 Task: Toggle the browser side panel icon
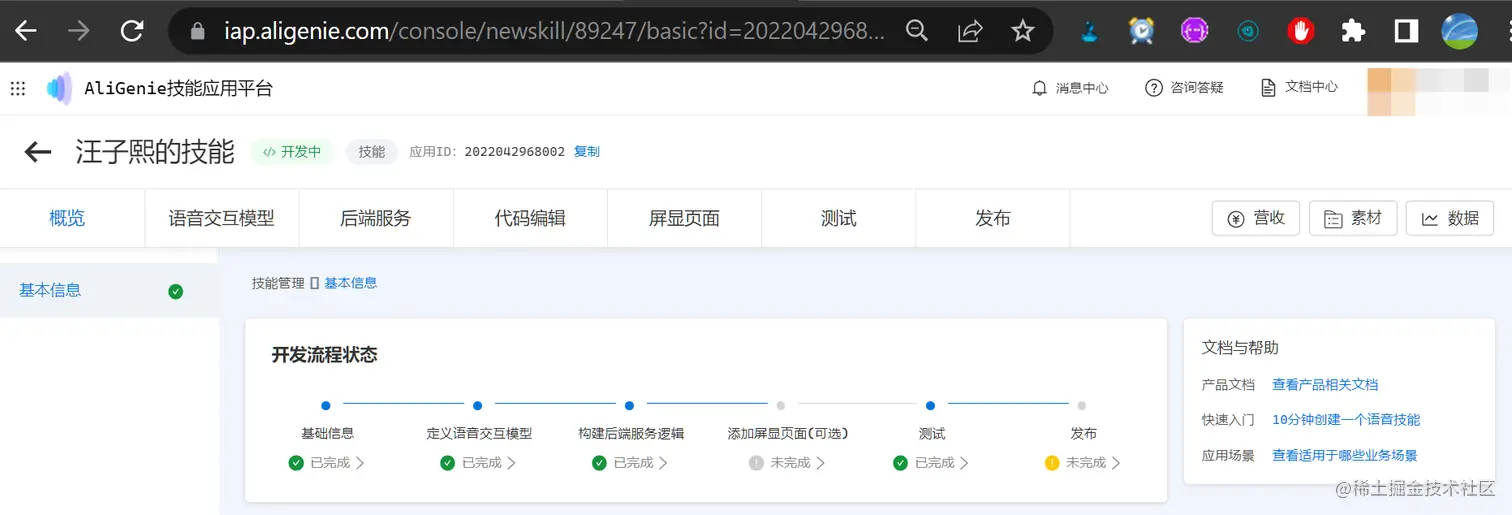[x=1406, y=31]
